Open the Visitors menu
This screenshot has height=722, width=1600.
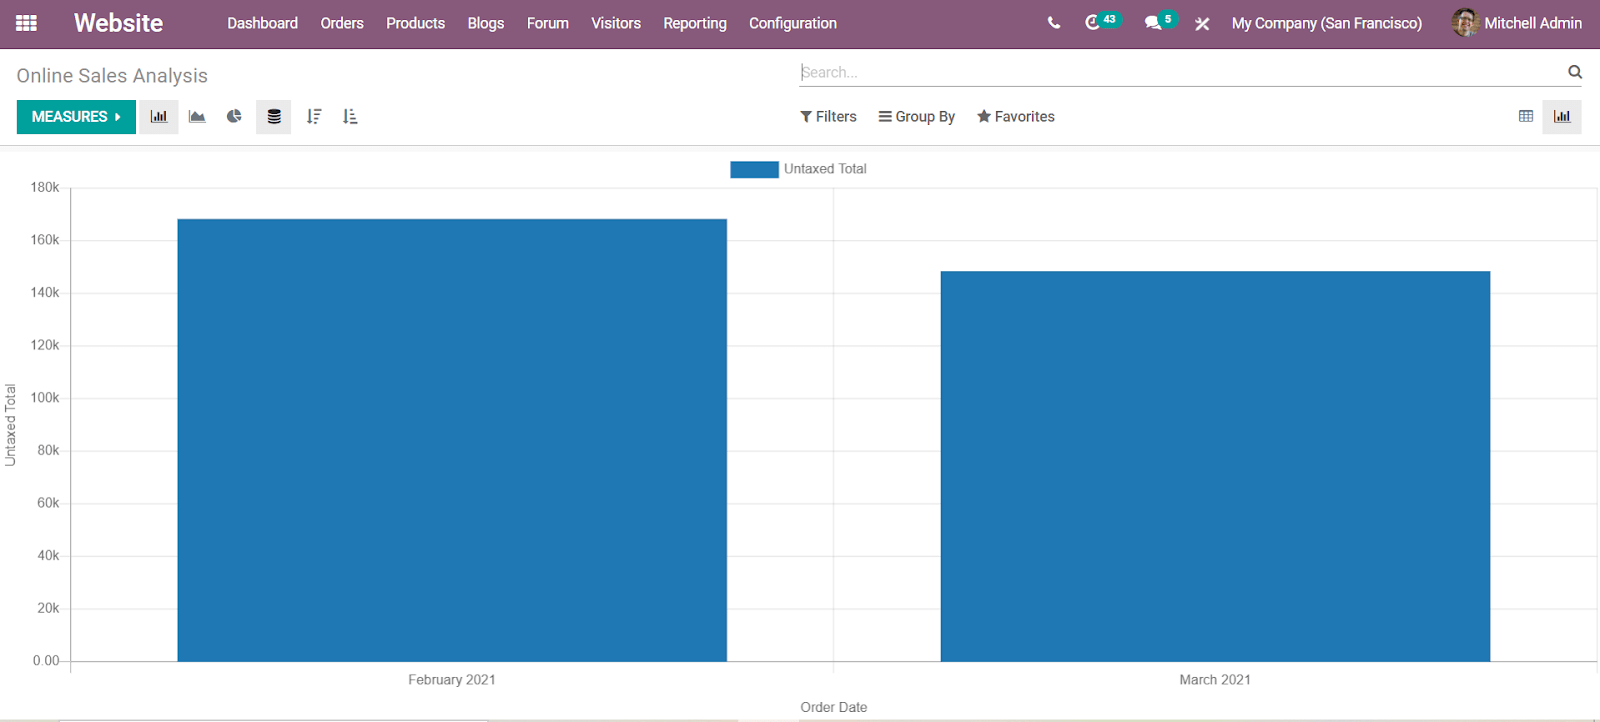(616, 23)
